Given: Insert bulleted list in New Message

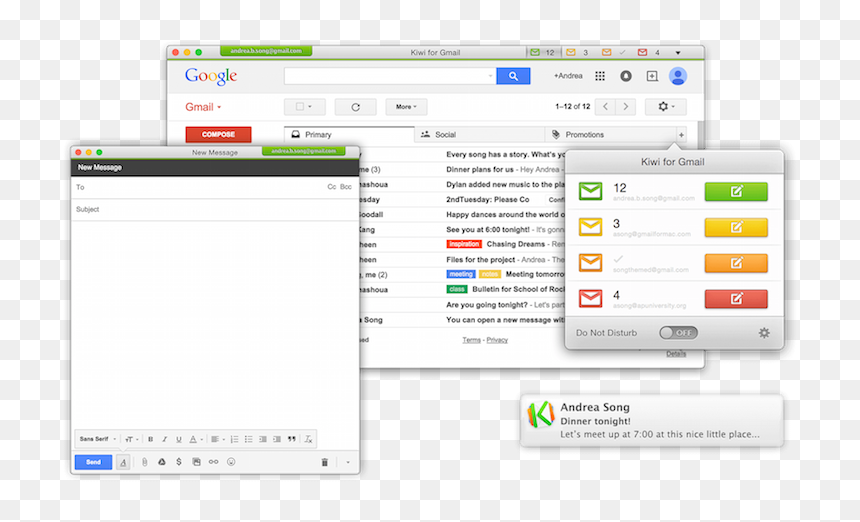Looking at the screenshot, I should pyautogui.click(x=248, y=439).
